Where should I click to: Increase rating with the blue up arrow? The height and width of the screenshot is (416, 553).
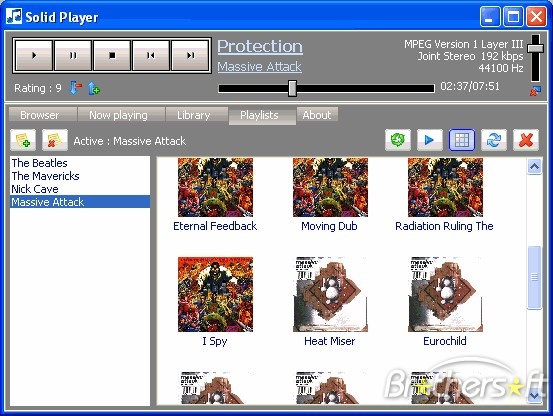(x=93, y=88)
